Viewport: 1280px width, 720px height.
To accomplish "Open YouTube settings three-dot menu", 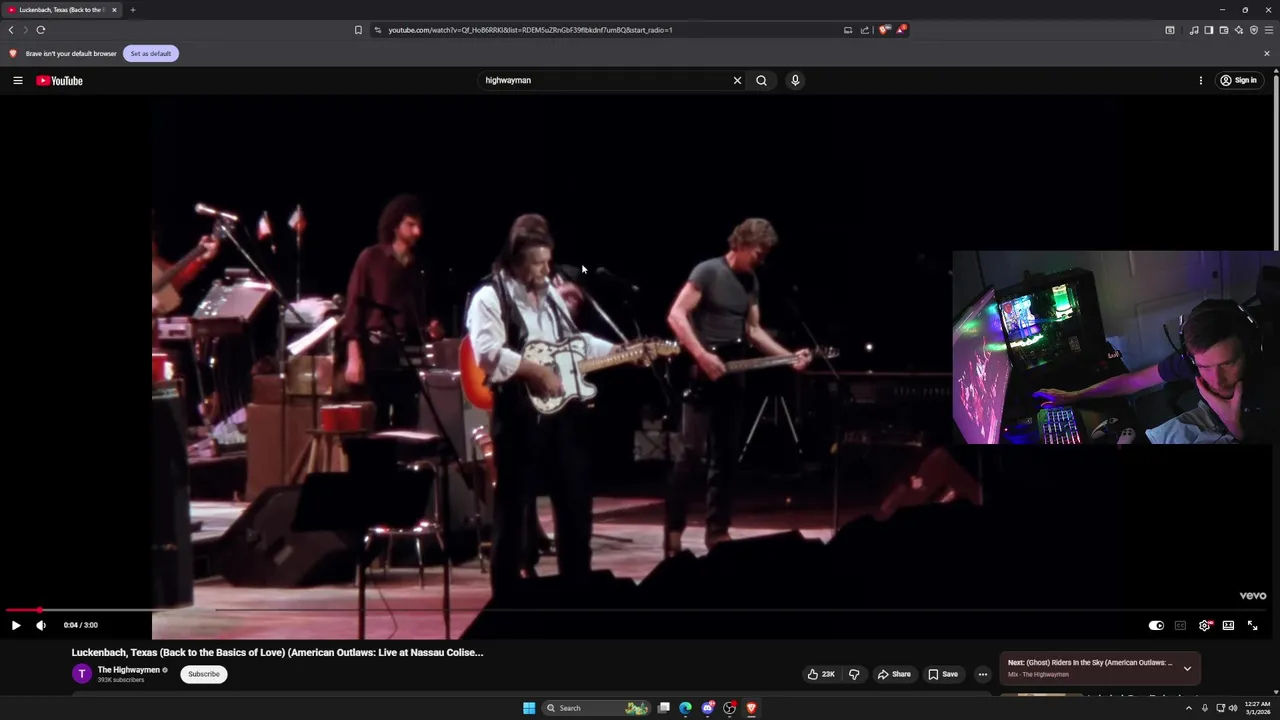I will point(1201,81).
